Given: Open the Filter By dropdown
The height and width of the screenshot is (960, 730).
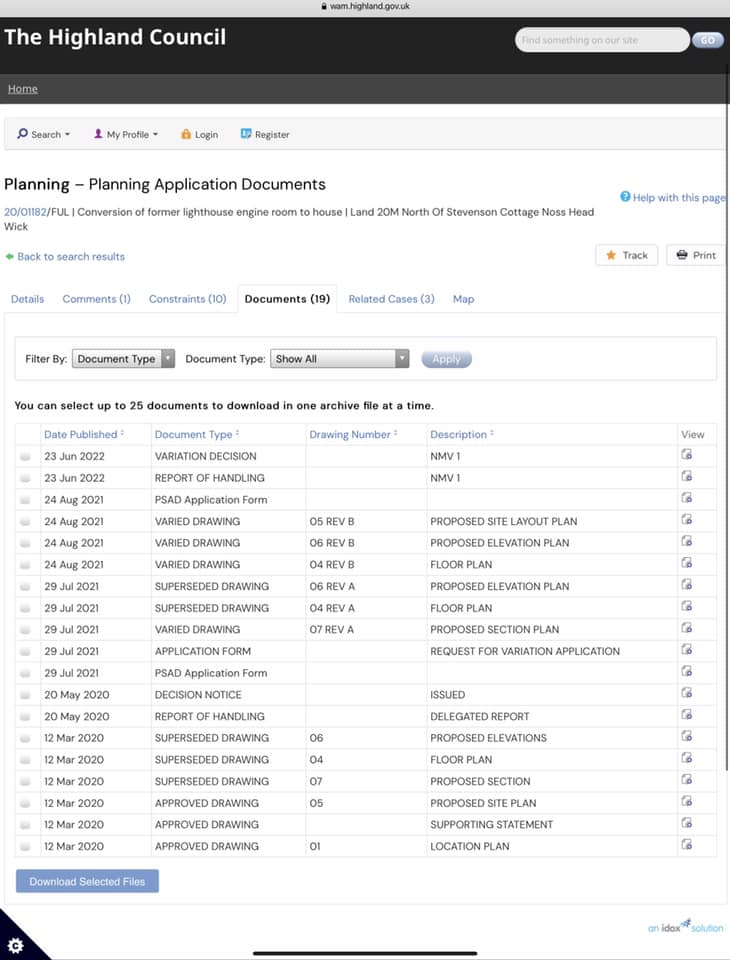Looking at the screenshot, I should [123, 359].
